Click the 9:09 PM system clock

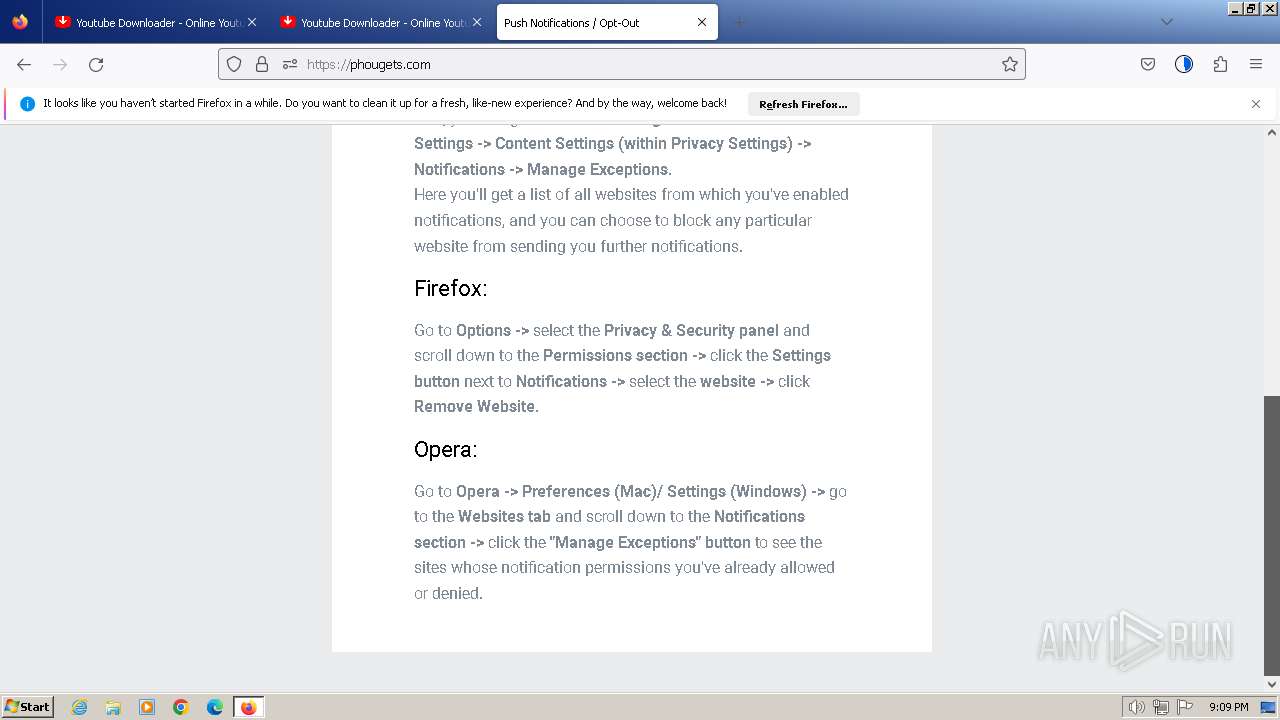point(1229,707)
